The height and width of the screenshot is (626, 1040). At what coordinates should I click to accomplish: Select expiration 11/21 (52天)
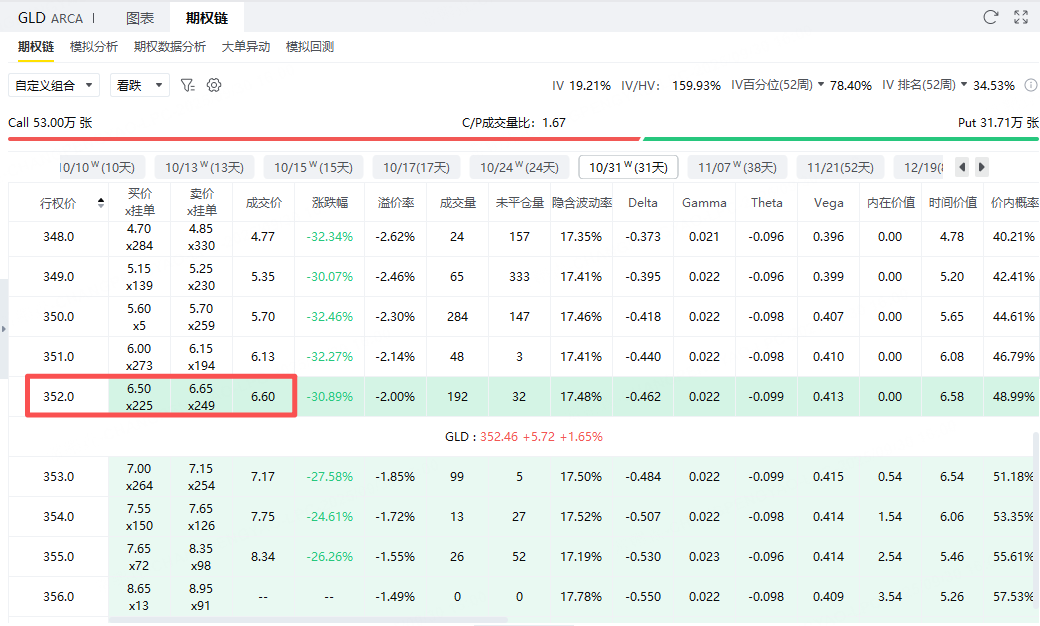tap(840, 167)
